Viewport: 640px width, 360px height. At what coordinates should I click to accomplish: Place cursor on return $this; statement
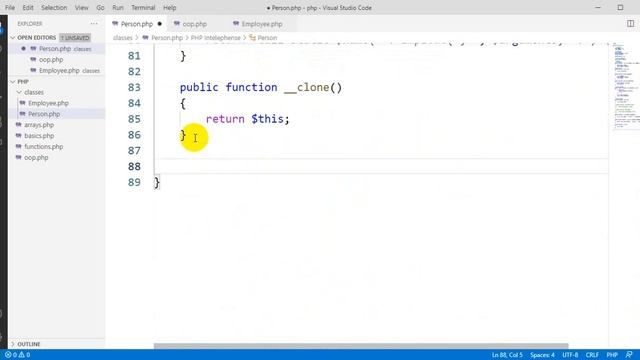pyautogui.click(x=247, y=119)
